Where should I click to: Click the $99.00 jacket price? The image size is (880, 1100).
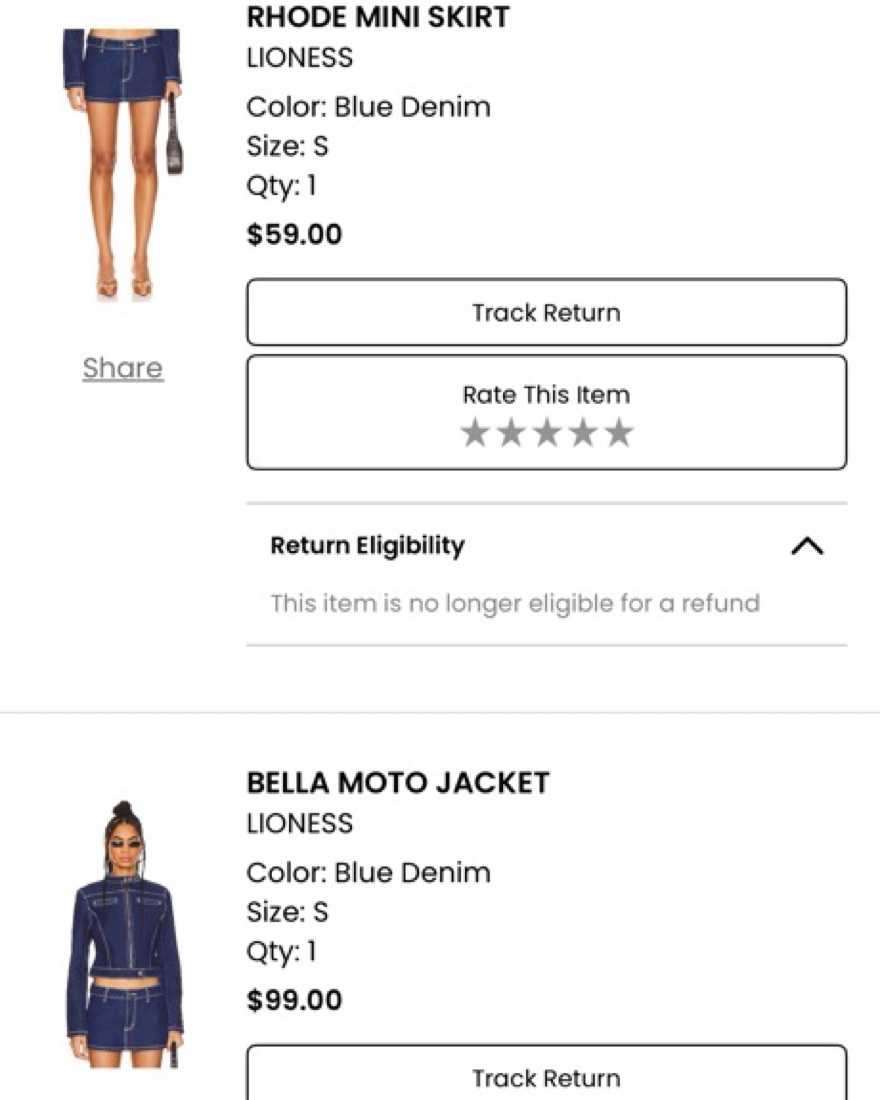click(294, 1000)
